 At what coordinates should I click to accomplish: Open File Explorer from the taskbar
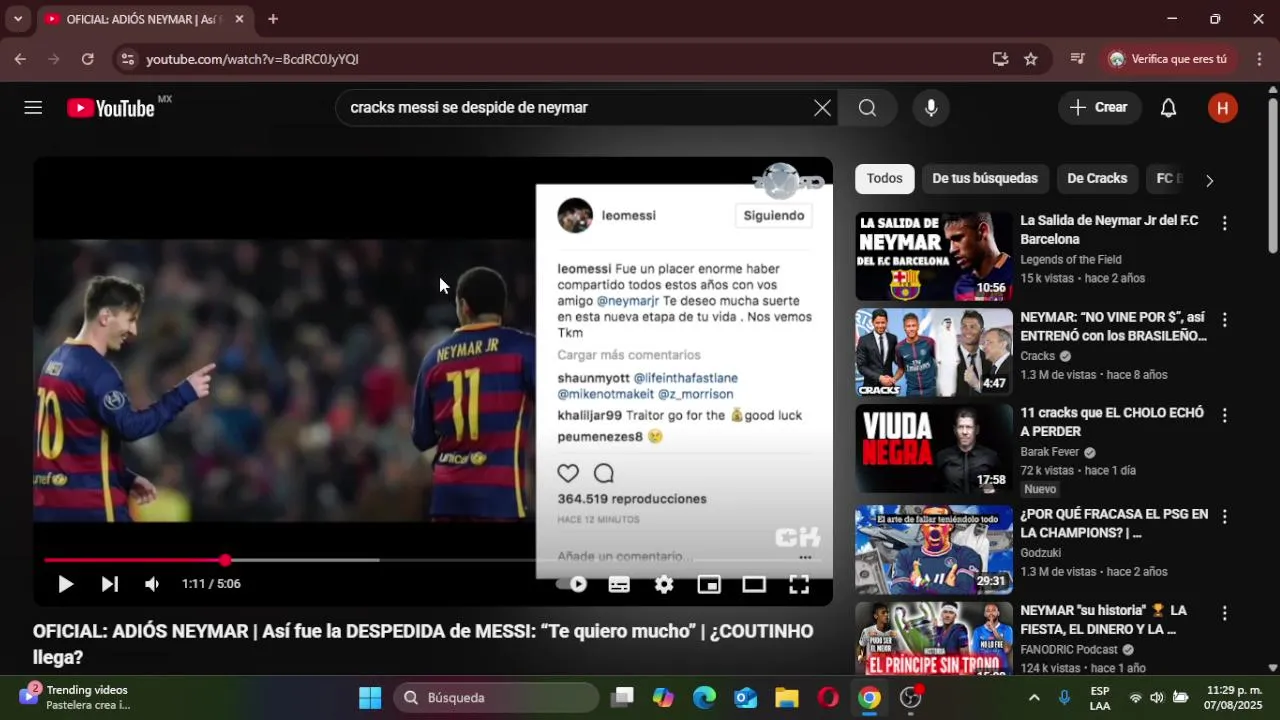tap(787, 698)
